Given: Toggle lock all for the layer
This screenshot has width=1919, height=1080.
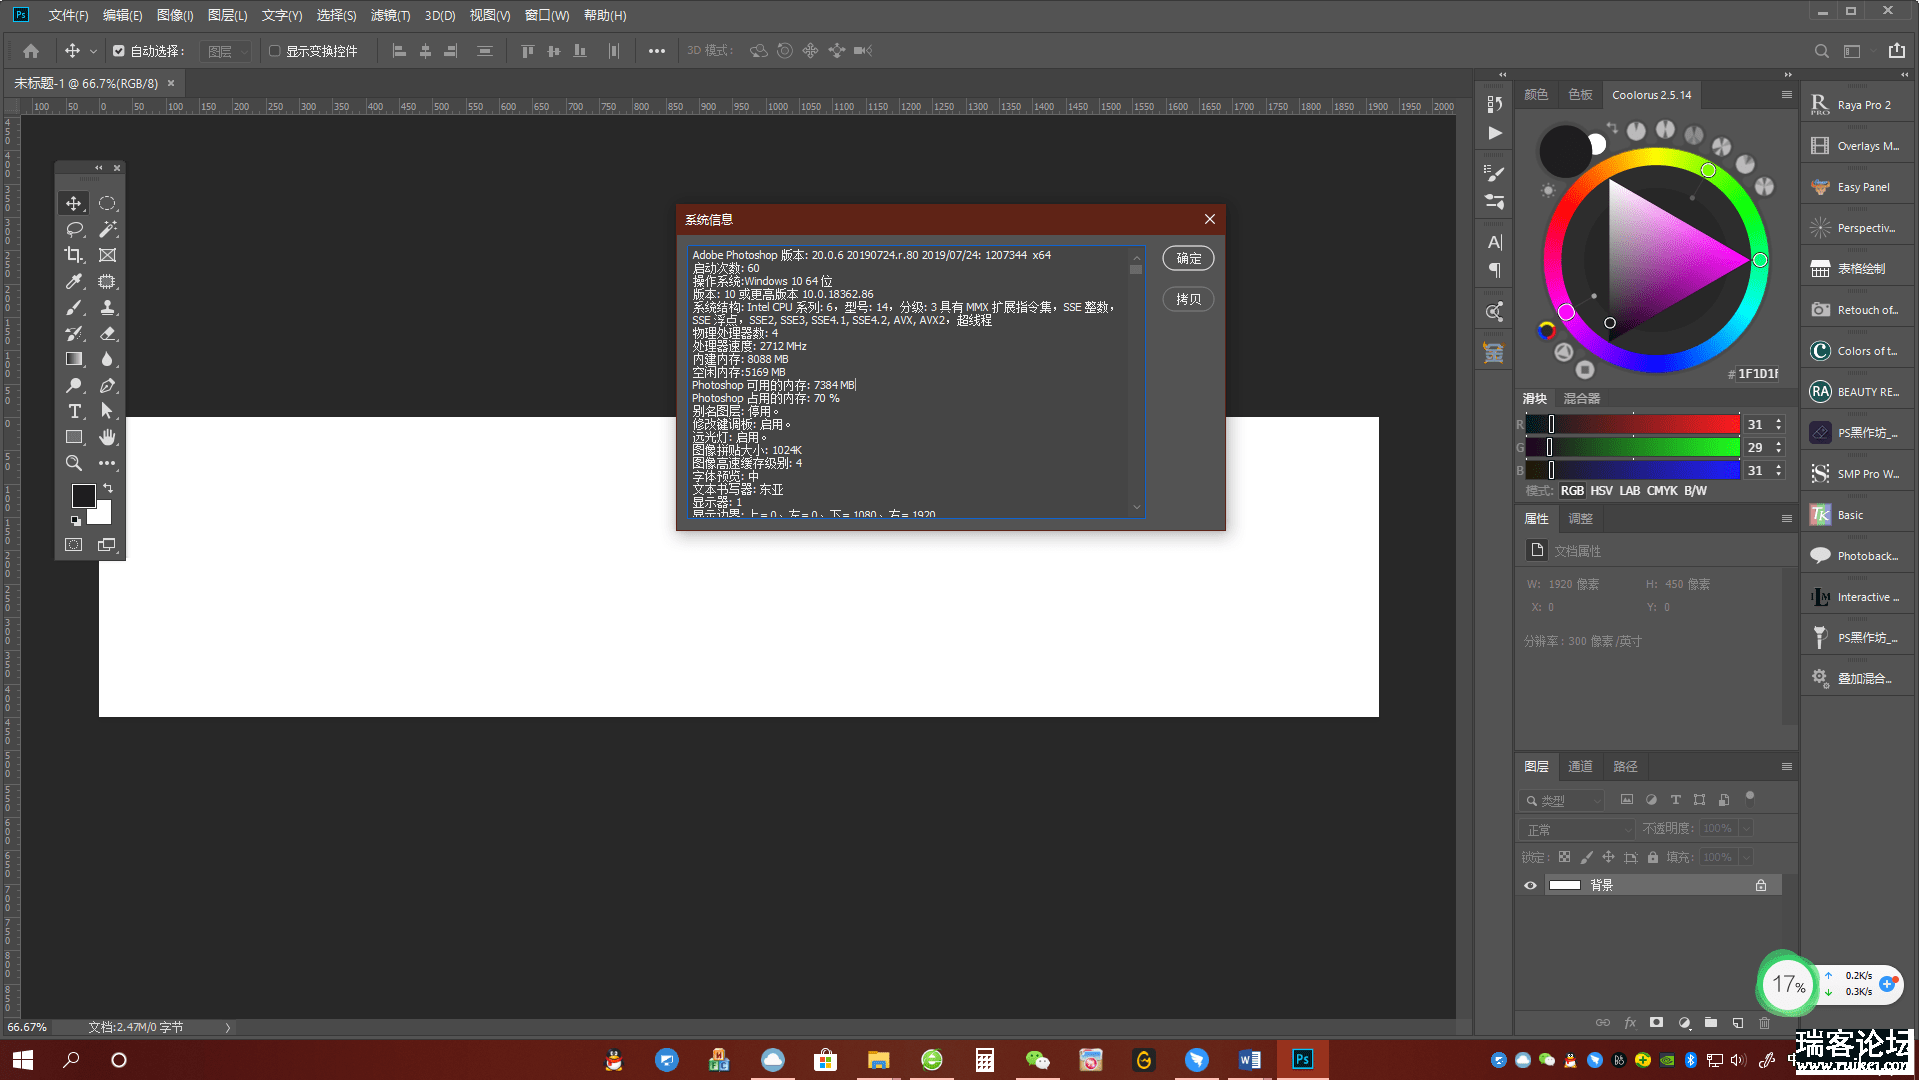Looking at the screenshot, I should tap(1653, 857).
